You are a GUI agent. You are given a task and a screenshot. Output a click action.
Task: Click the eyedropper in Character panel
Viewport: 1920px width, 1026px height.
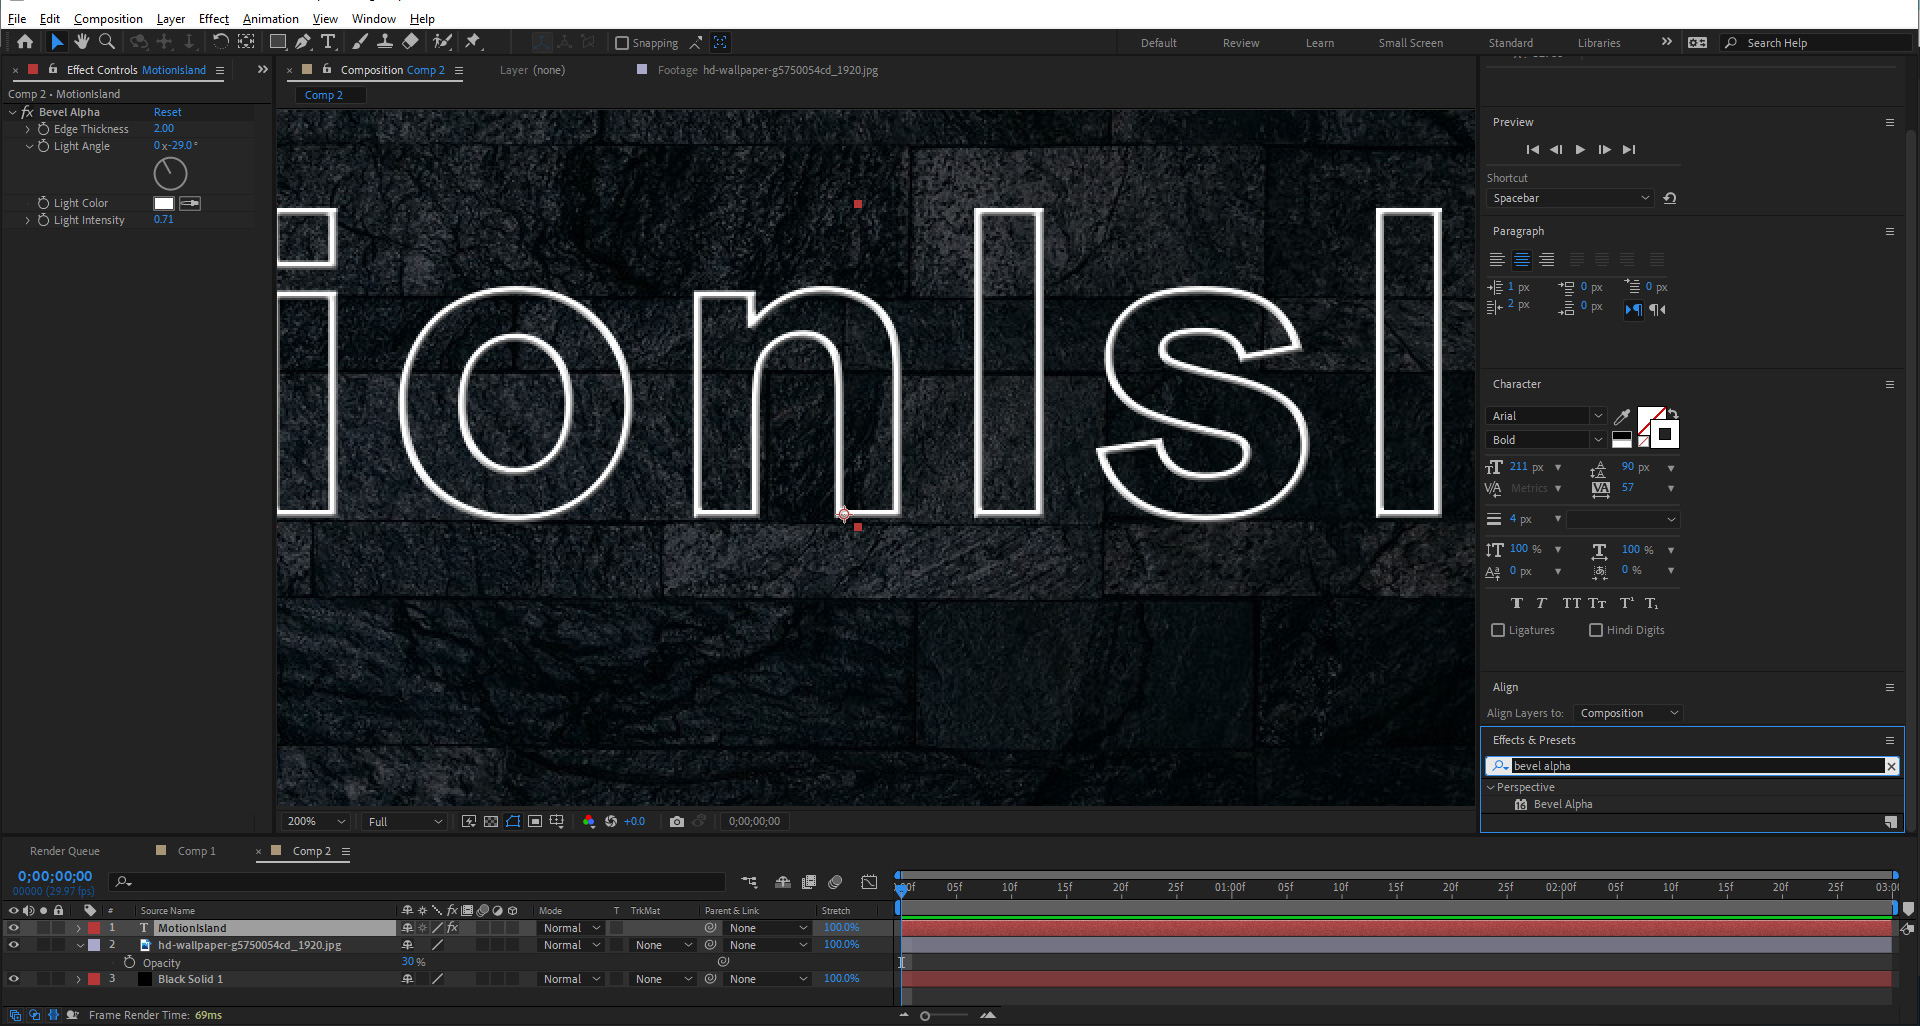1622,416
